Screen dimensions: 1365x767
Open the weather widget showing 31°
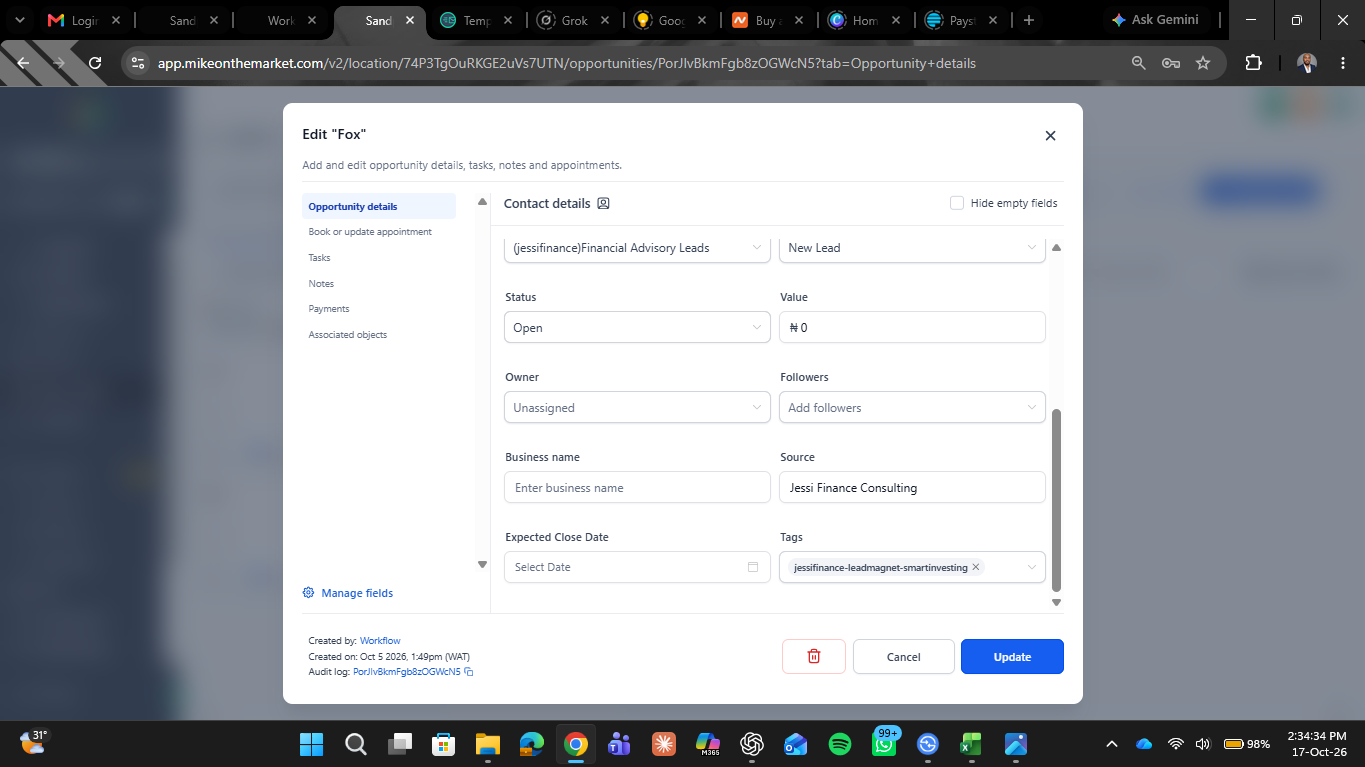[x=34, y=742]
